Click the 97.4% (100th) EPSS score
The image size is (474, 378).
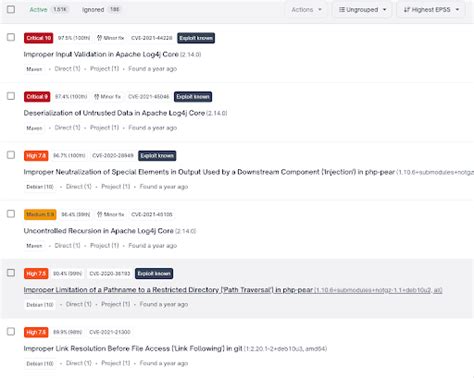(x=71, y=97)
